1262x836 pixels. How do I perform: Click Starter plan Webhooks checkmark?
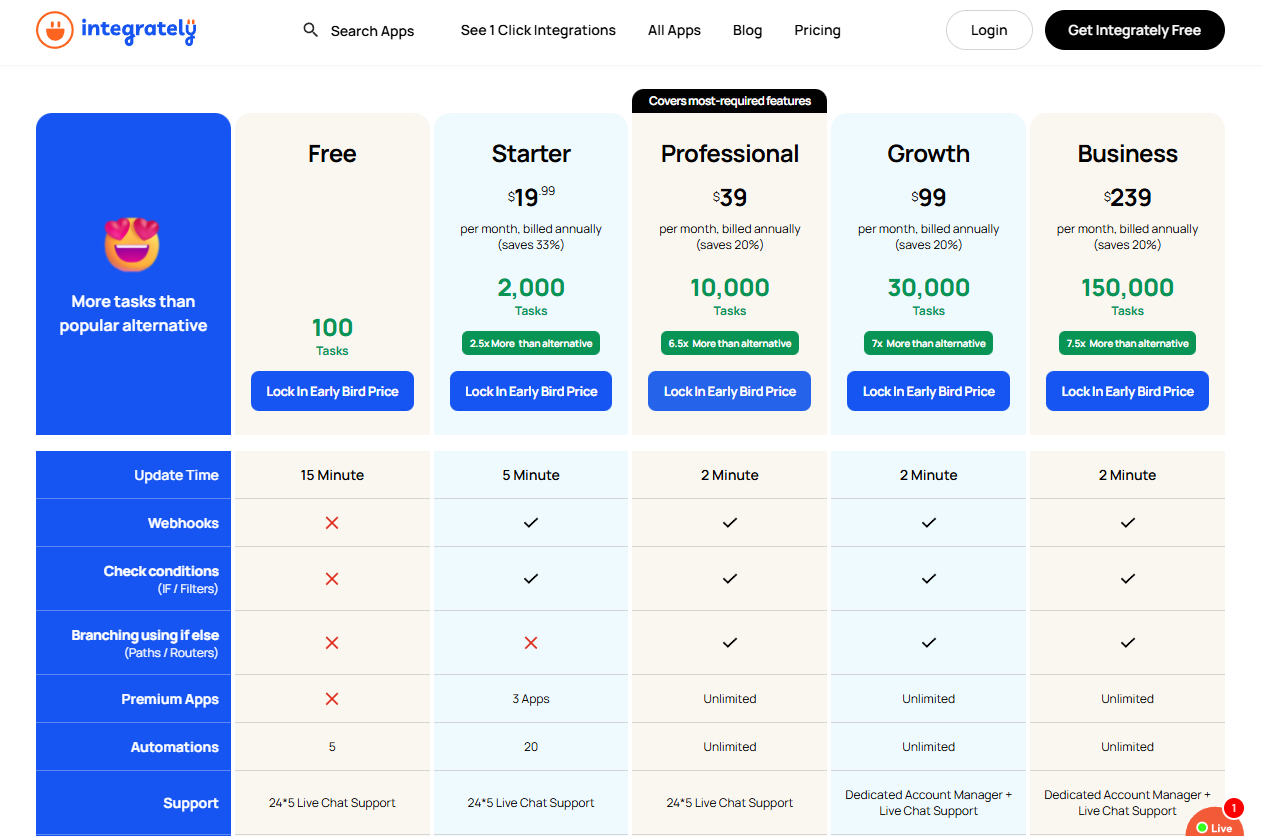pos(531,523)
